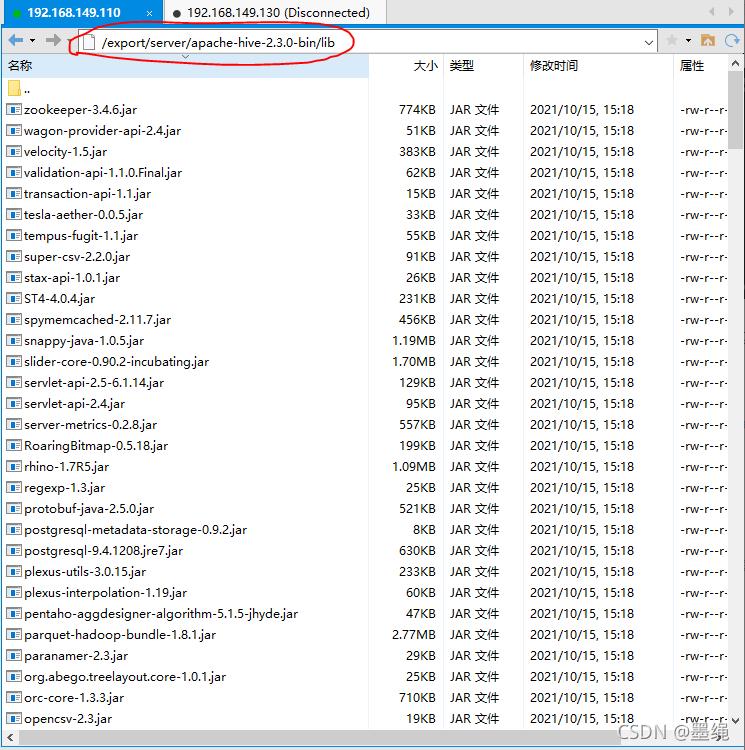Select the slider-core-0.90.2-incubating.jar file icon
Image resolution: width=745 pixels, height=750 pixels.
[14, 362]
